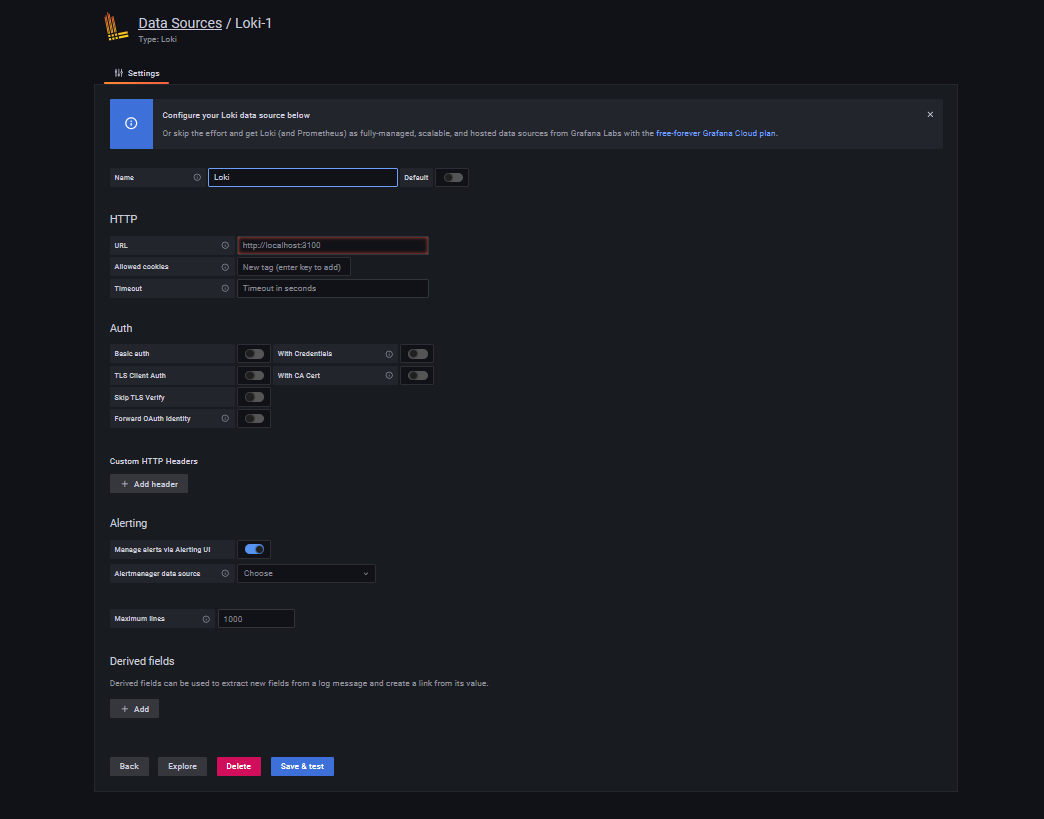Toggle Skip TLS Verify switch
Image resolution: width=1044 pixels, height=819 pixels.
coord(254,398)
